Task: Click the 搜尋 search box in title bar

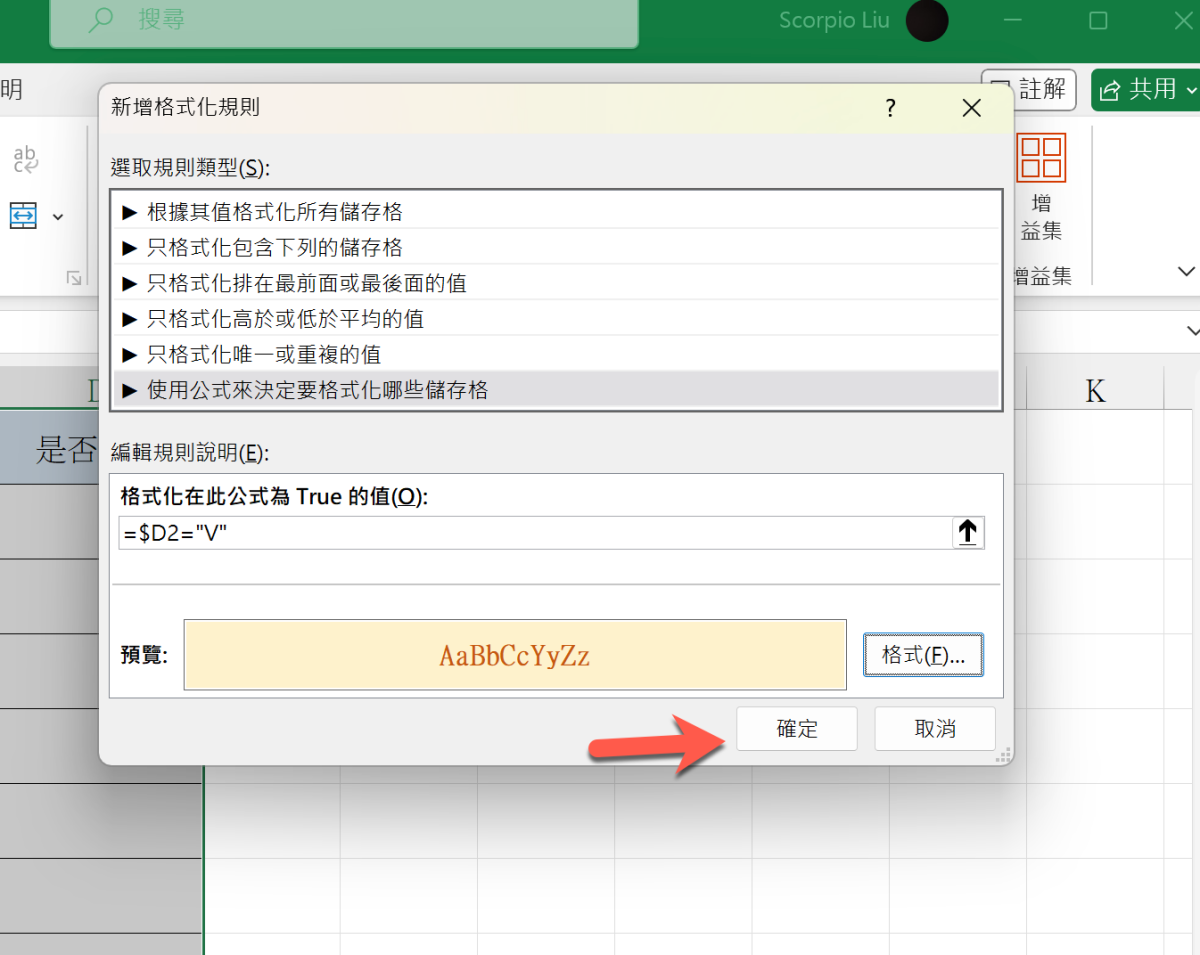Action: [x=344, y=20]
